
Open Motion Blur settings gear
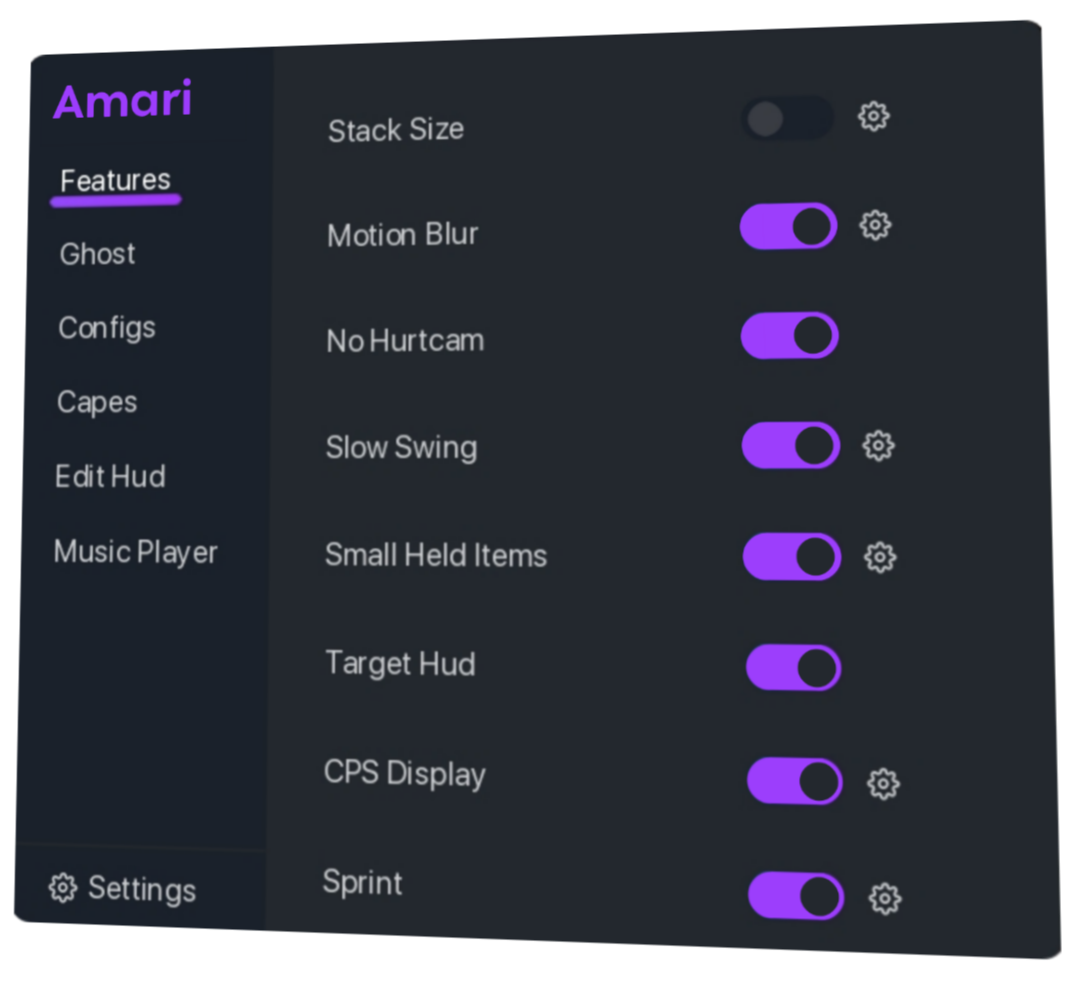(875, 226)
